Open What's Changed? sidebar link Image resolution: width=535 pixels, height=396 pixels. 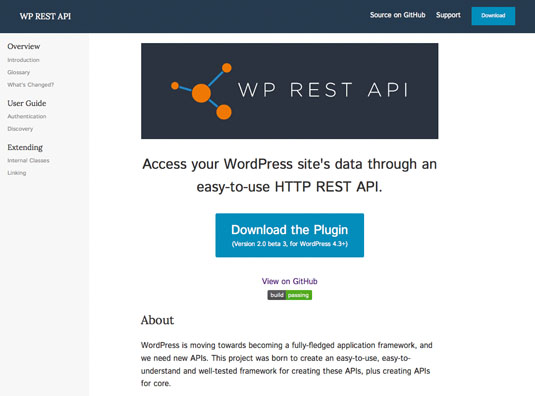click(x=31, y=85)
